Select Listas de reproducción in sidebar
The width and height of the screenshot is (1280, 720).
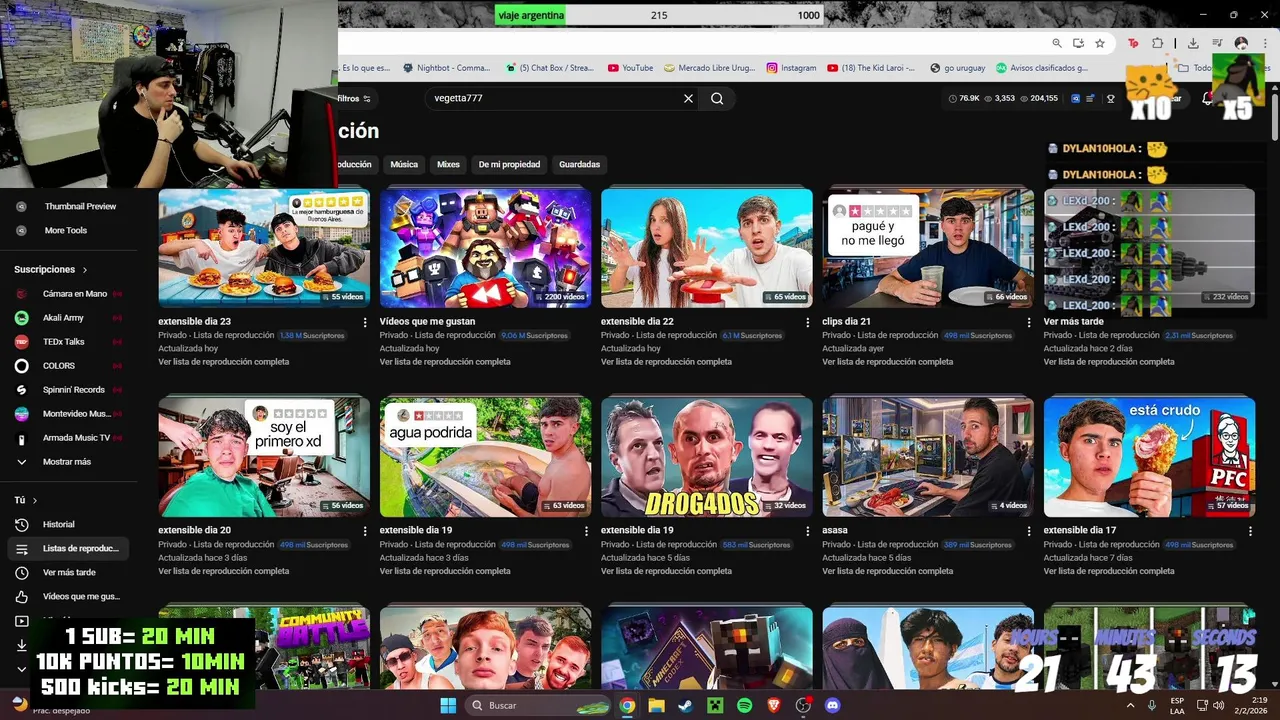(x=68, y=548)
